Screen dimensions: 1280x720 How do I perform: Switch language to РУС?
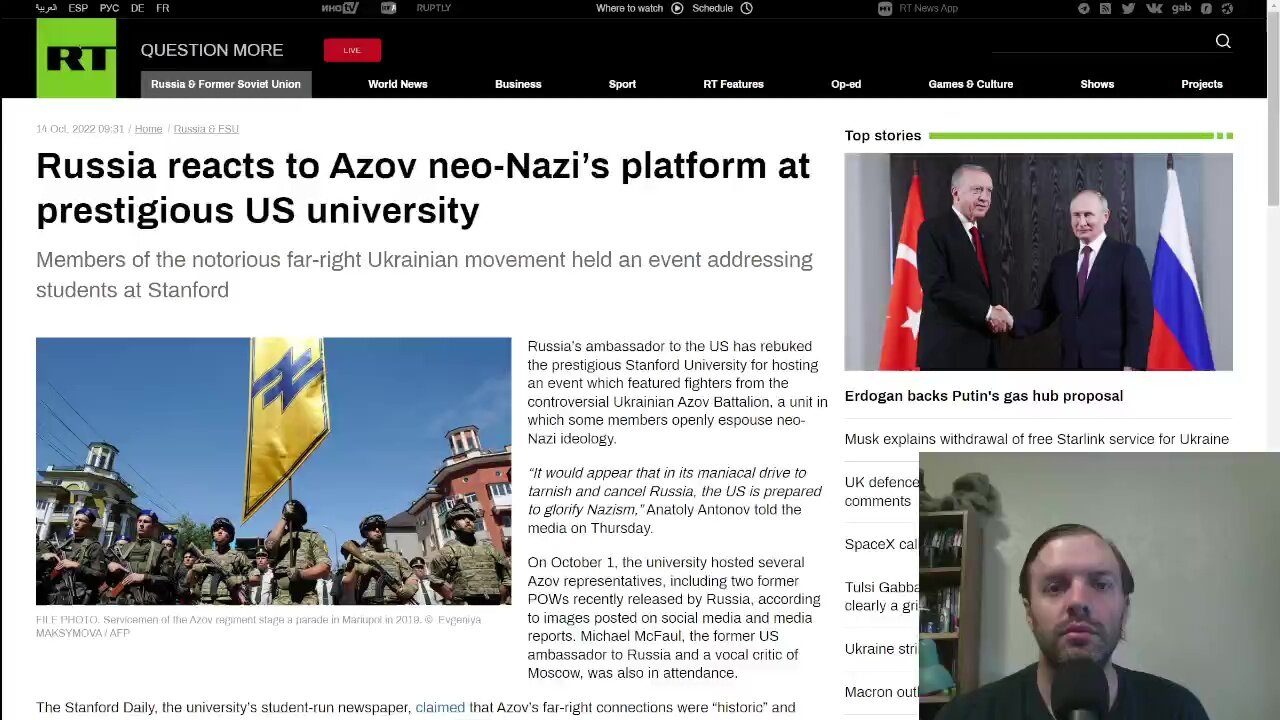[x=109, y=8]
